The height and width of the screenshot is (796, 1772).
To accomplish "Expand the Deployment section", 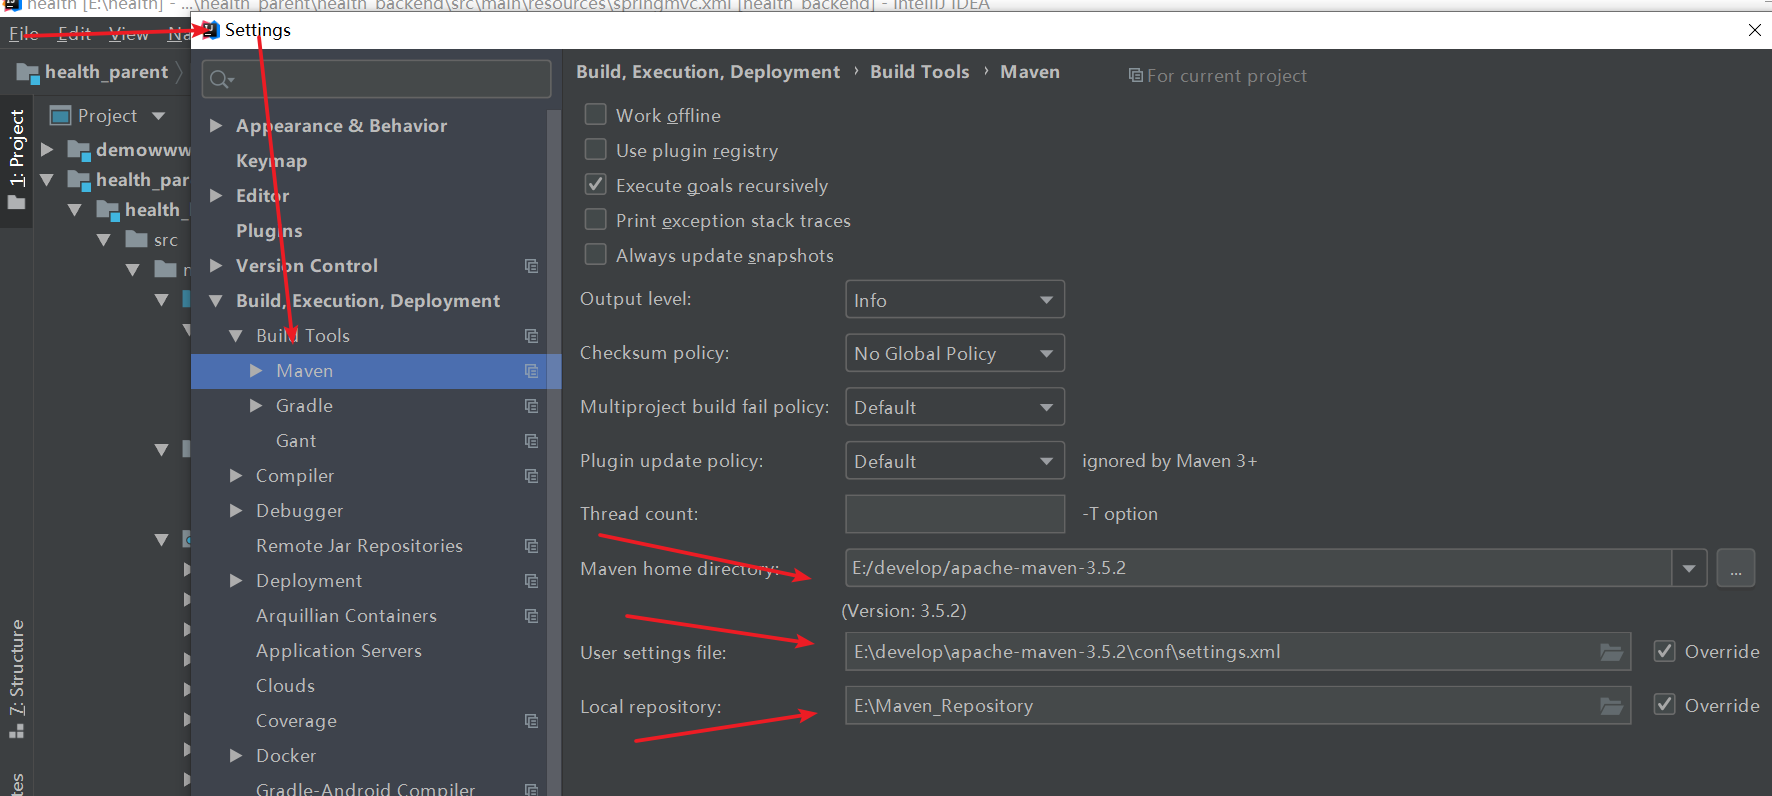I will (x=235, y=580).
